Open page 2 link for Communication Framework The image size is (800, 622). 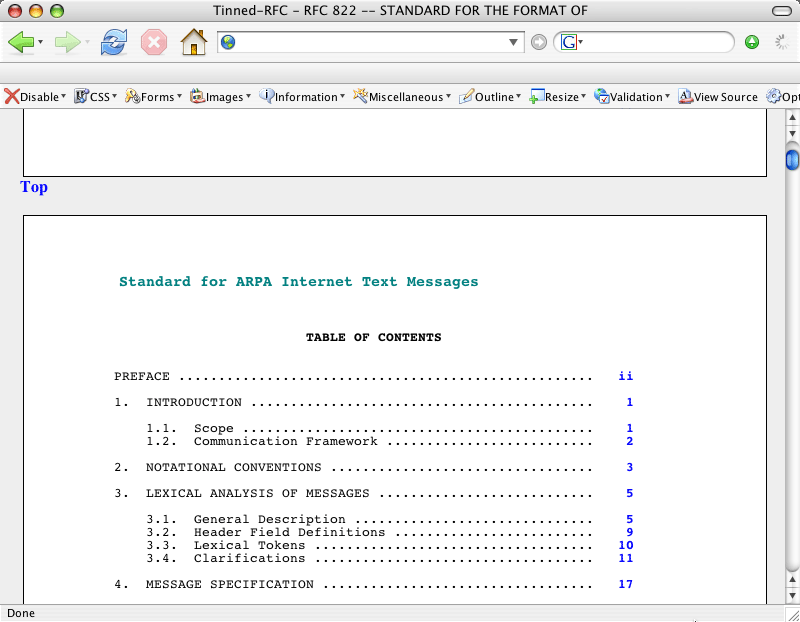point(630,441)
